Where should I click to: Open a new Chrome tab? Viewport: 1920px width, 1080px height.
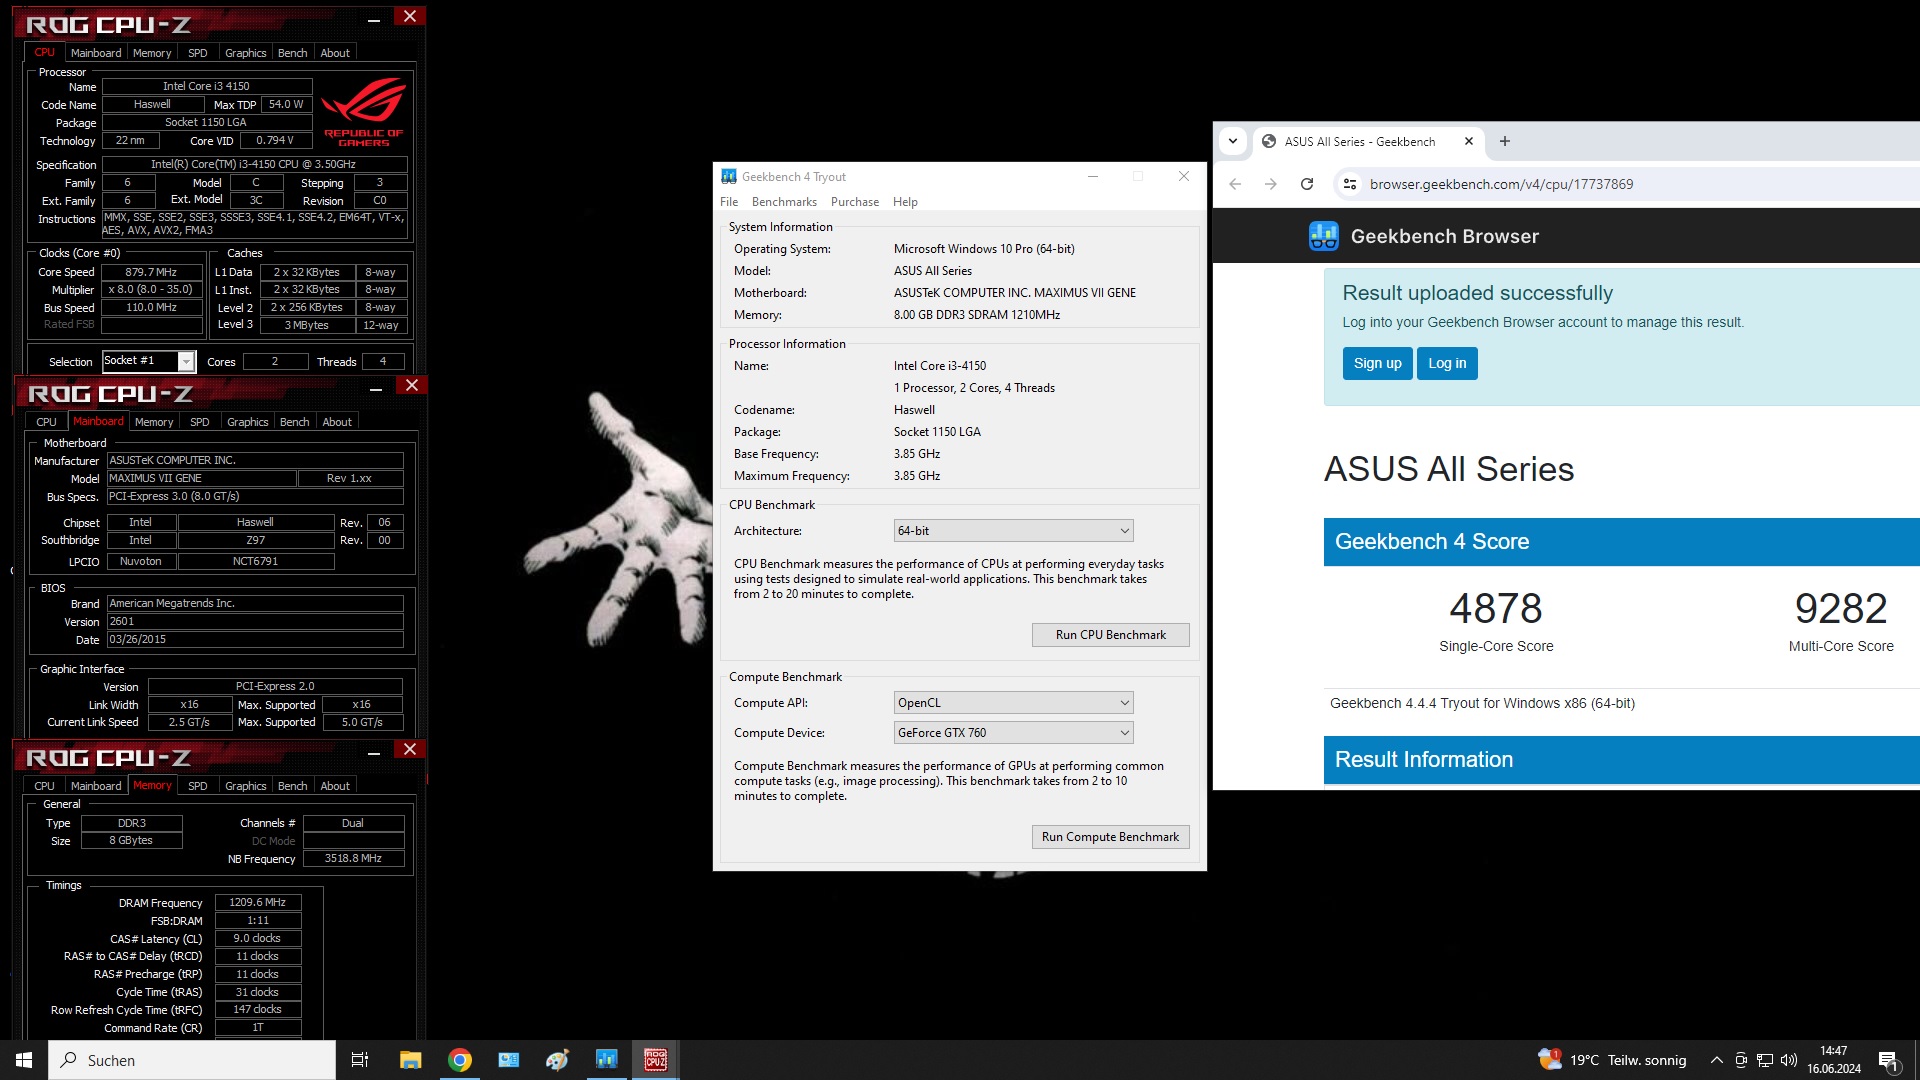pos(1505,141)
